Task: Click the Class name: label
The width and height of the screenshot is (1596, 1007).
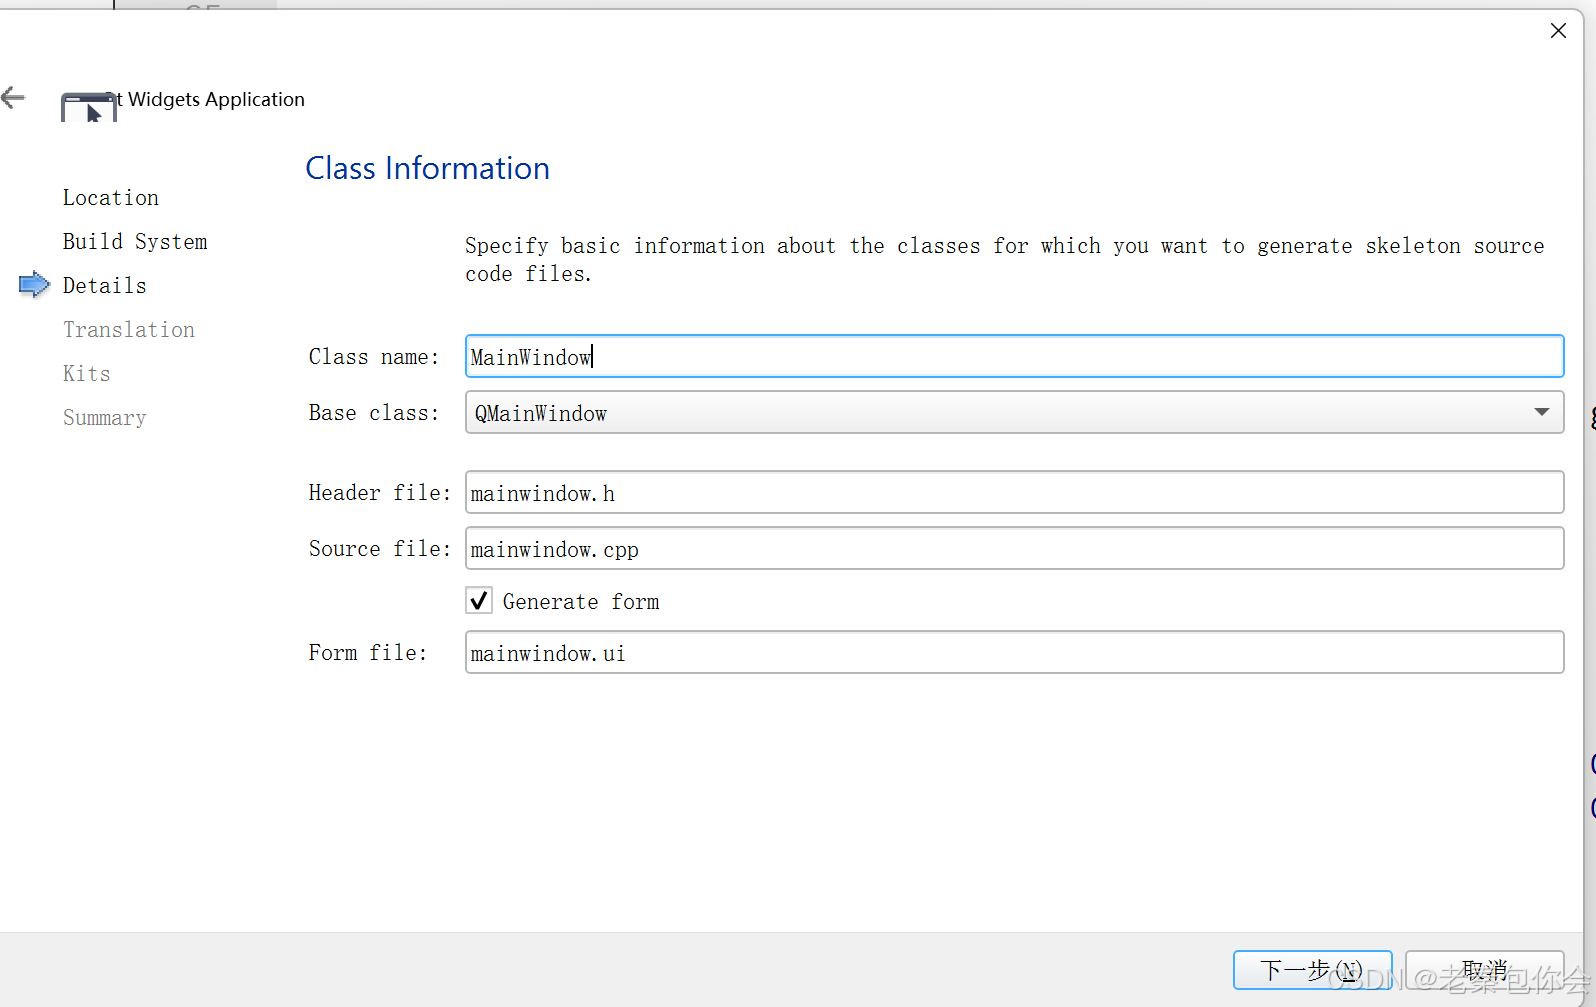Action: [x=374, y=357]
